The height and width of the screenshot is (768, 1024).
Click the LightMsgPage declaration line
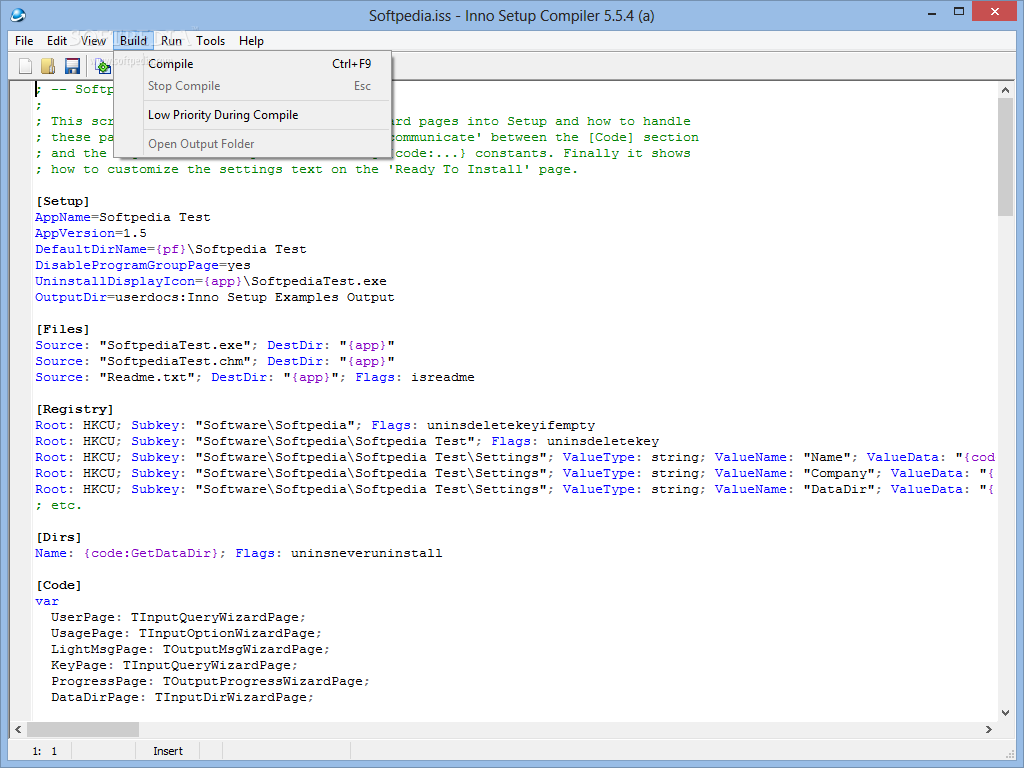click(x=190, y=649)
